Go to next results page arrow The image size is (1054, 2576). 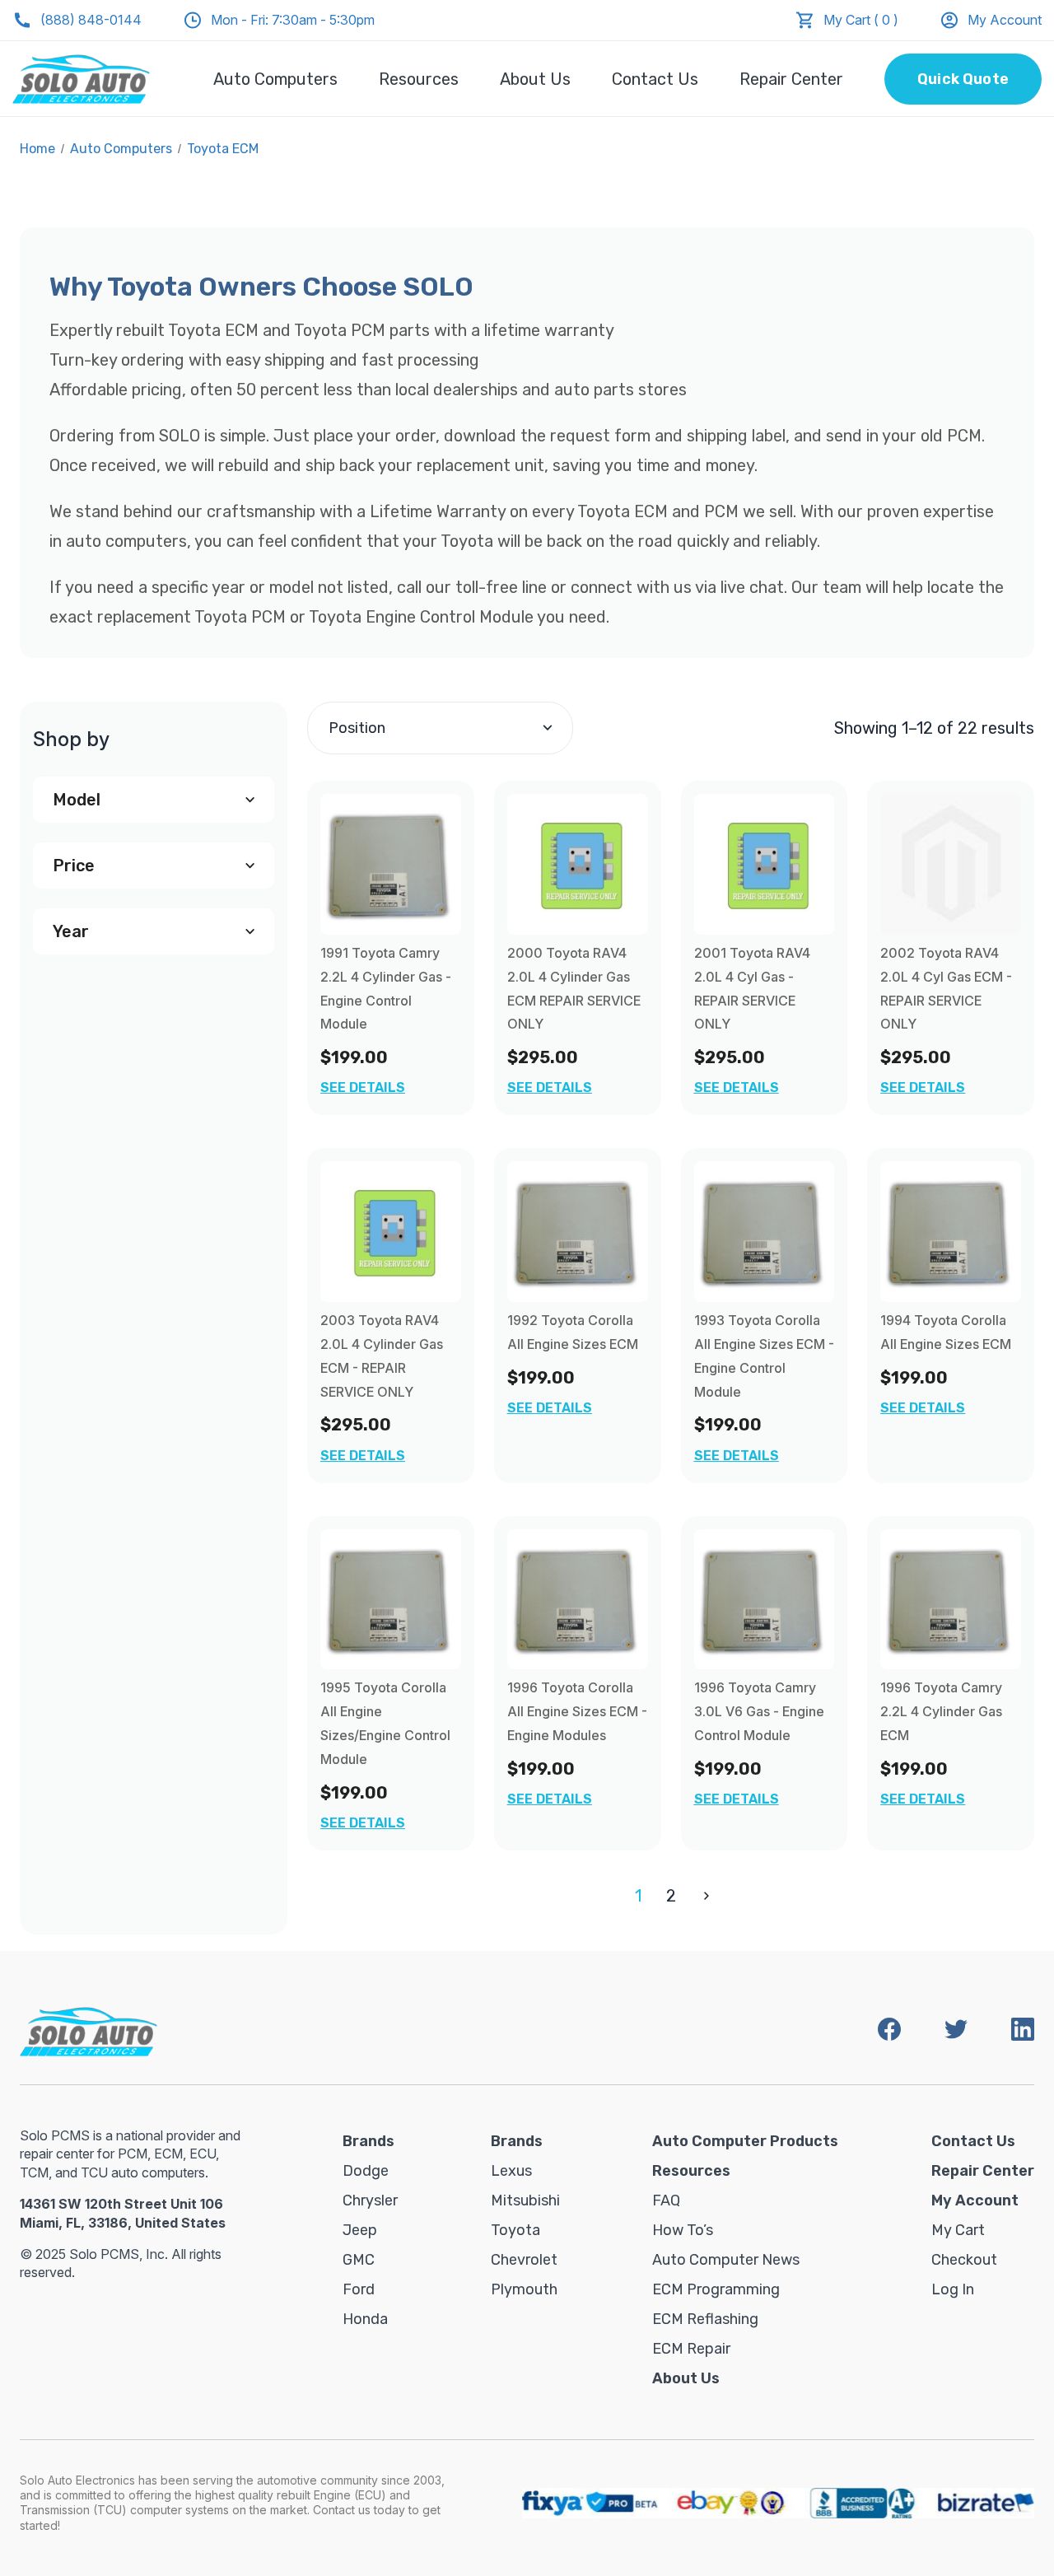pos(706,1895)
